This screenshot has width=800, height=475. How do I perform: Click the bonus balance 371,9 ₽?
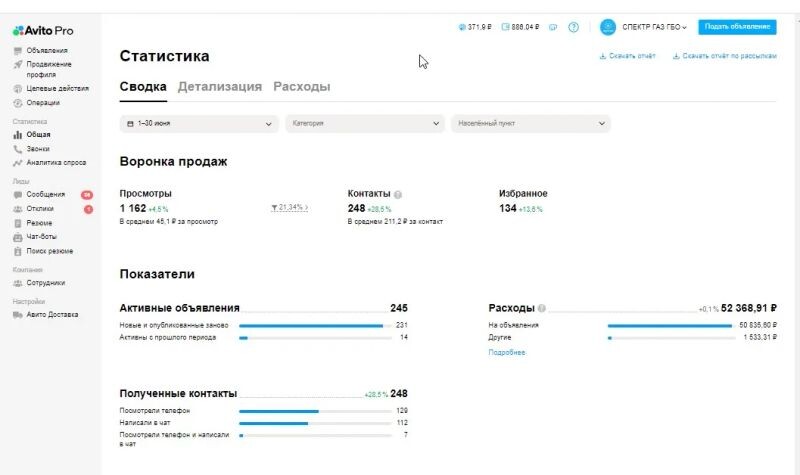click(x=473, y=27)
